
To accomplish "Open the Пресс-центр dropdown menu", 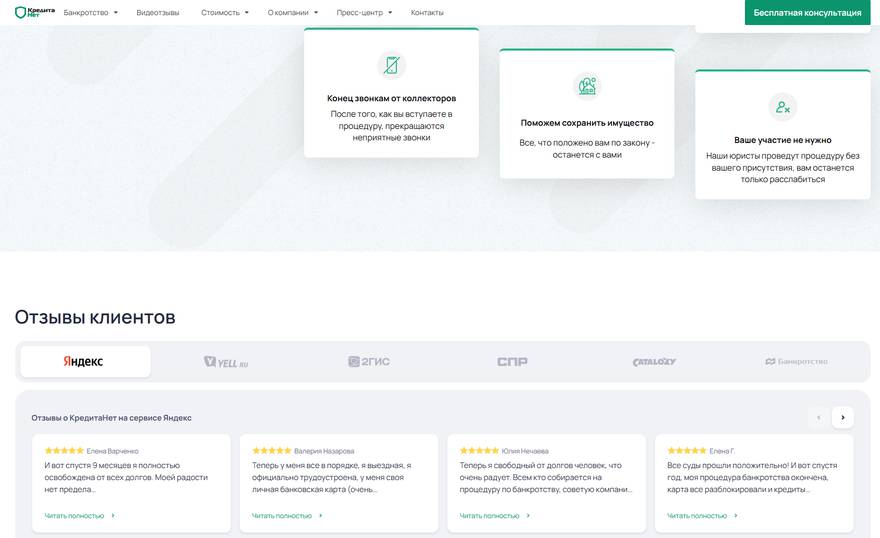I will (364, 13).
